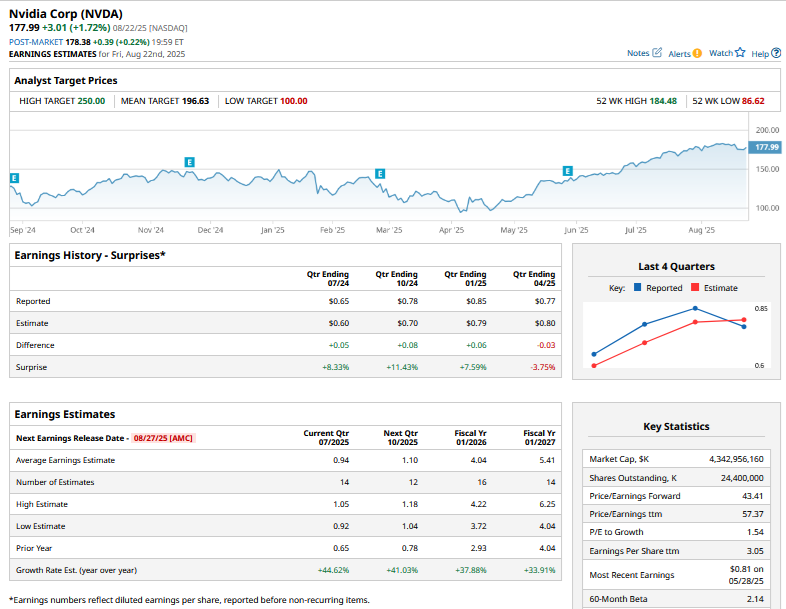Click the POST-MARKET label
Viewport: 786px width, 609px height.
pos(36,42)
